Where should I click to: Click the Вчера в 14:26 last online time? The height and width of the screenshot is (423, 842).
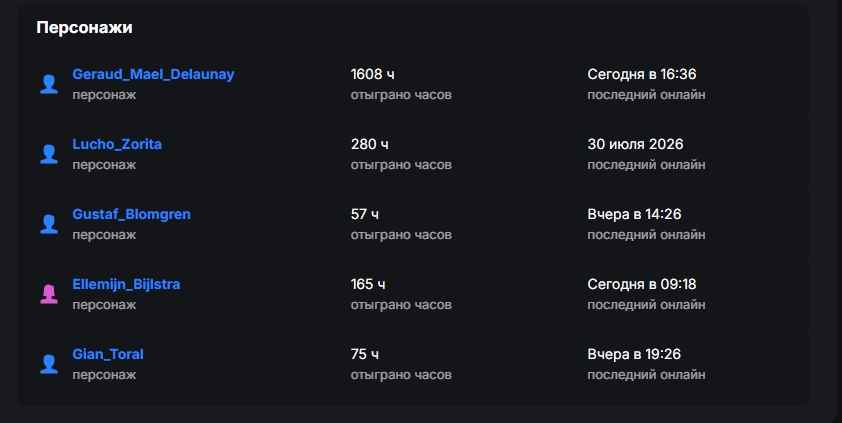(634, 214)
